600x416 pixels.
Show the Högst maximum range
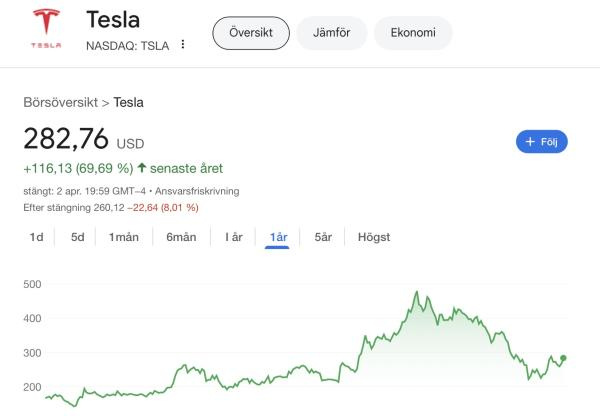pyautogui.click(x=373, y=237)
